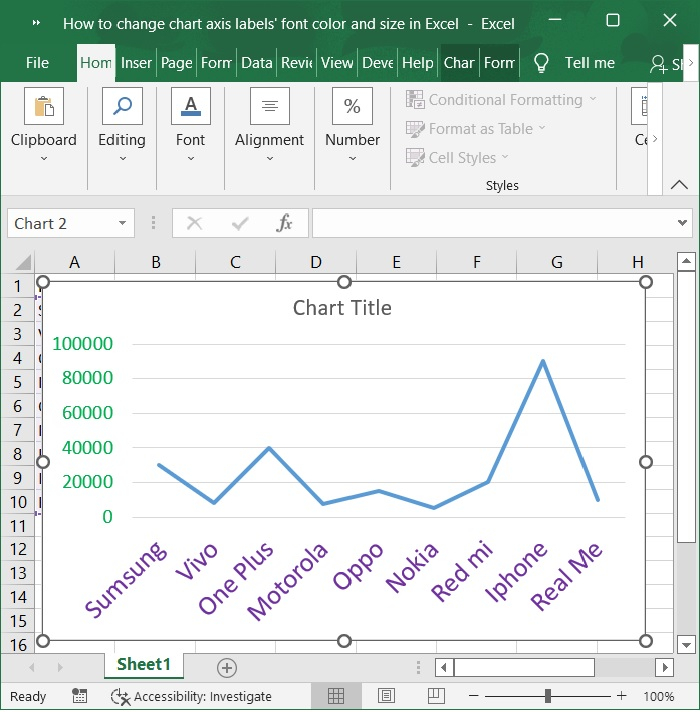Open the File tab

coord(37,63)
